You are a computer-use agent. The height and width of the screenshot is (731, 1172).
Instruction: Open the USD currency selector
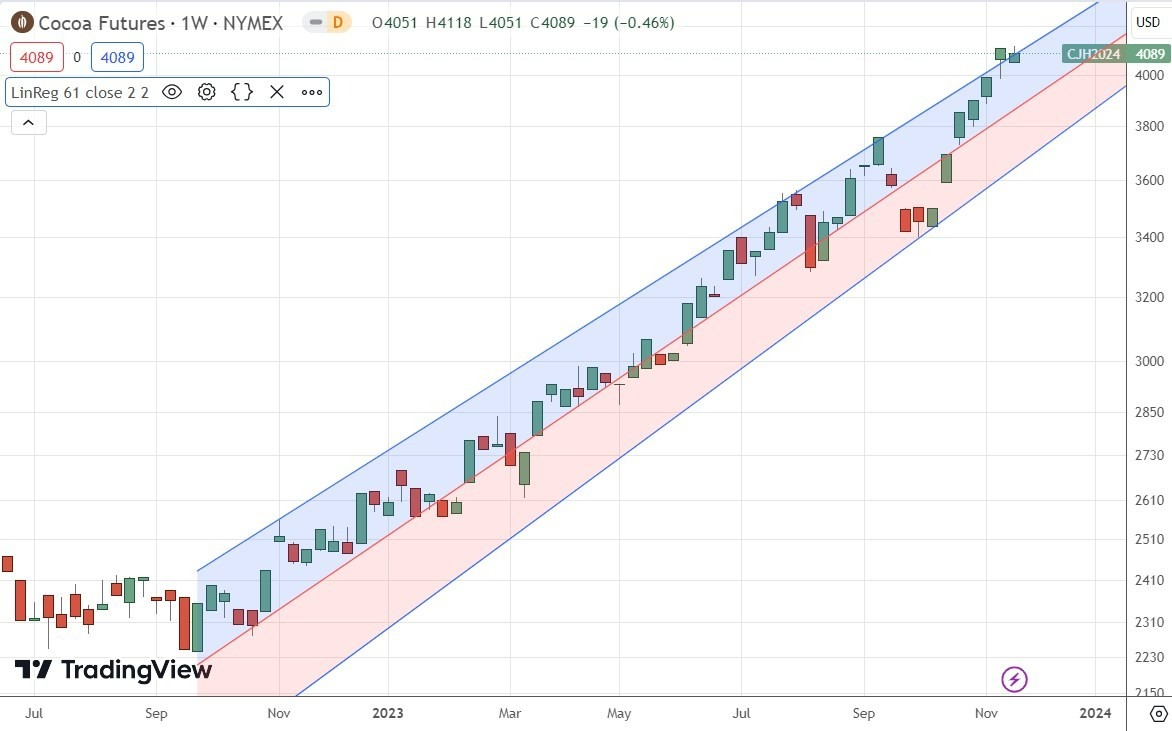tap(1146, 21)
